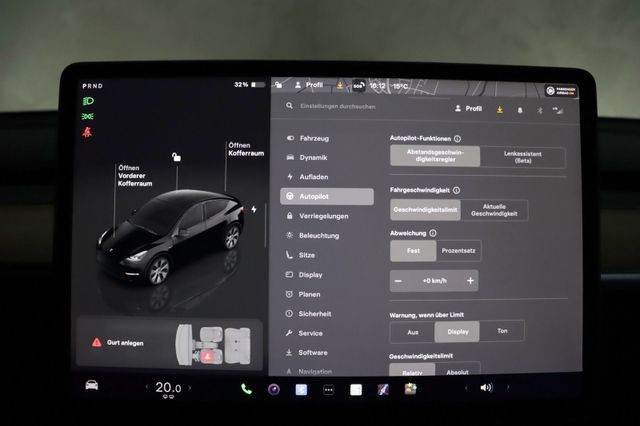Tap Öffnen Vorderer Kofferraum button
Screen dimensions: 640x426
(x=134, y=176)
